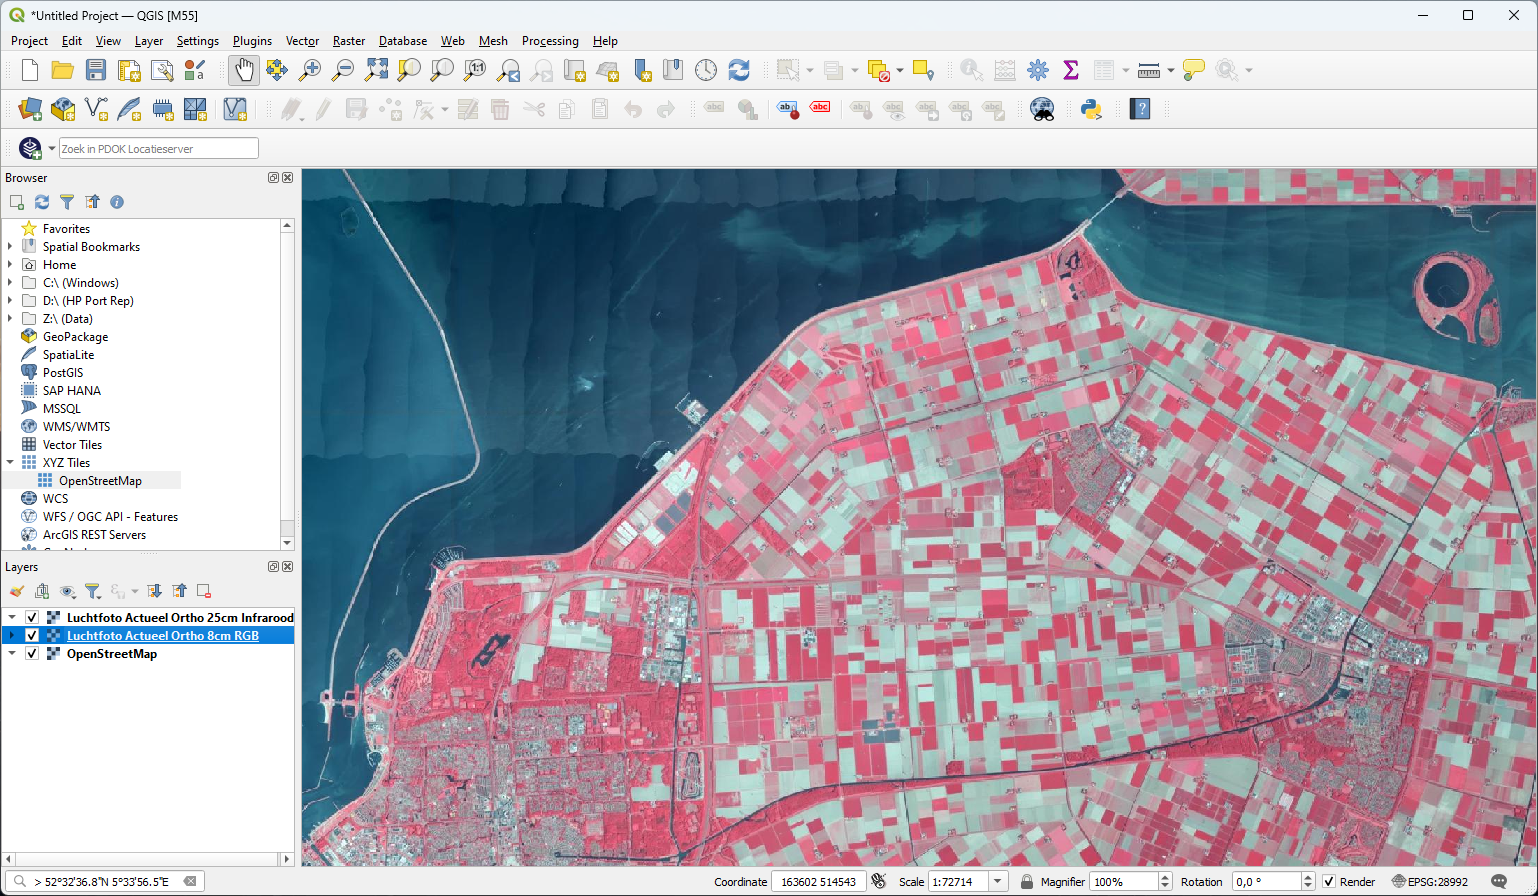1538x896 pixels.
Task: Select the Pan Map tool
Action: 243,70
